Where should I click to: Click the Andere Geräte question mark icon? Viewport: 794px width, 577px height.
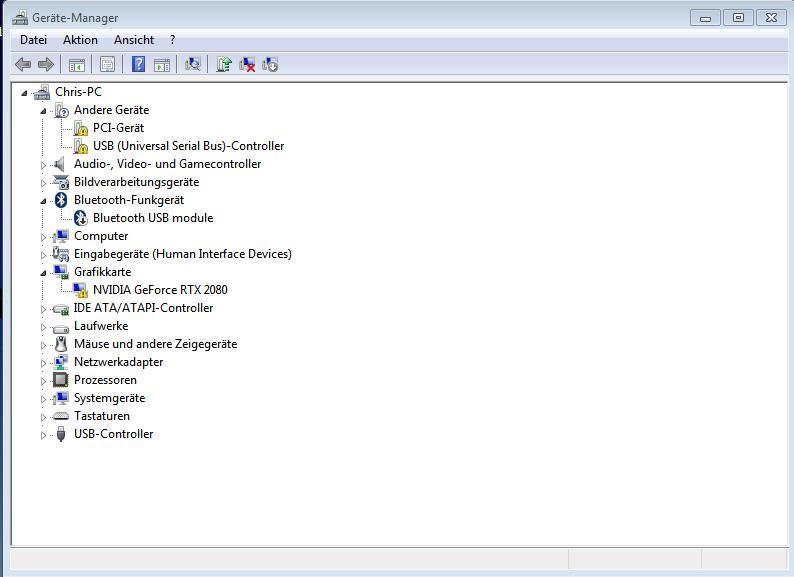tap(61, 110)
